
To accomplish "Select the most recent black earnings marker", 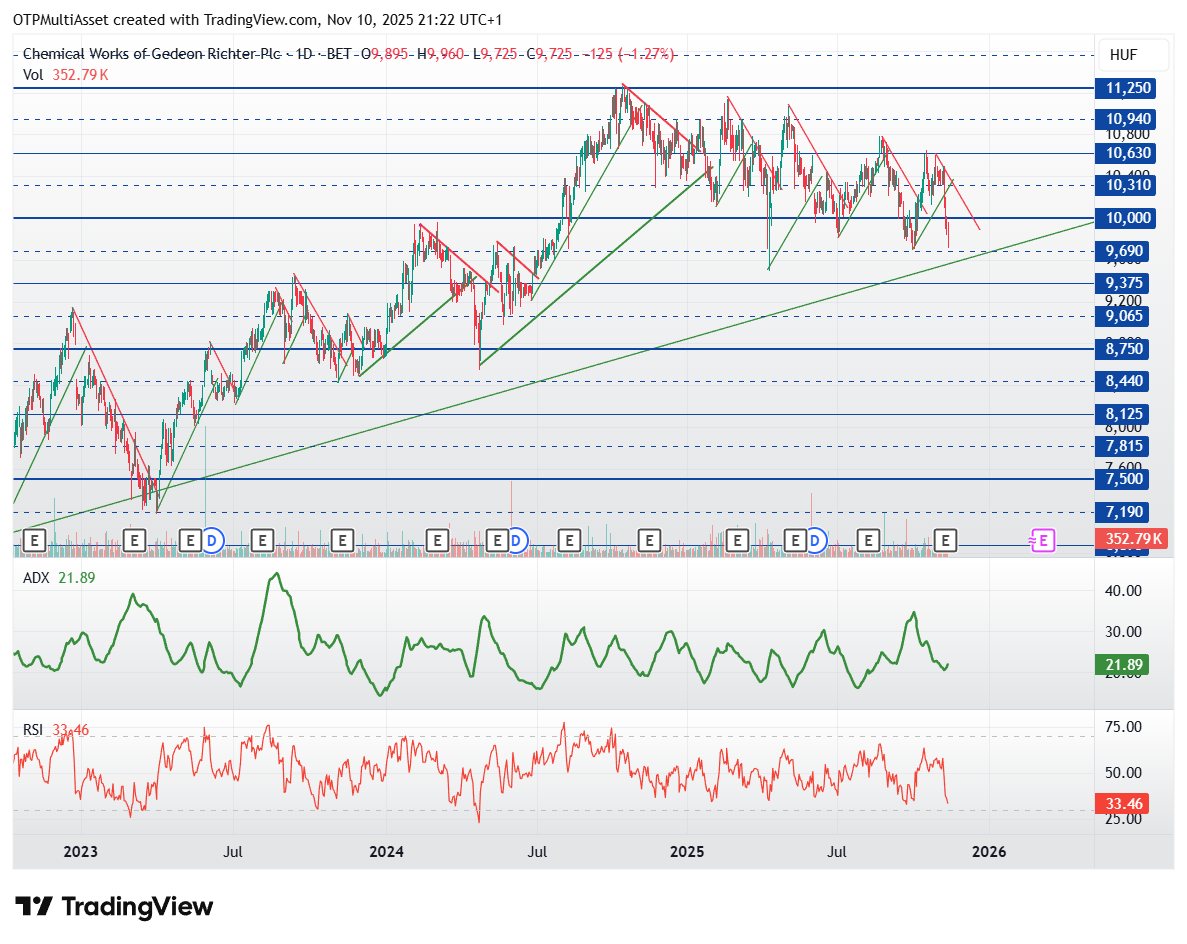I will coord(945,541).
